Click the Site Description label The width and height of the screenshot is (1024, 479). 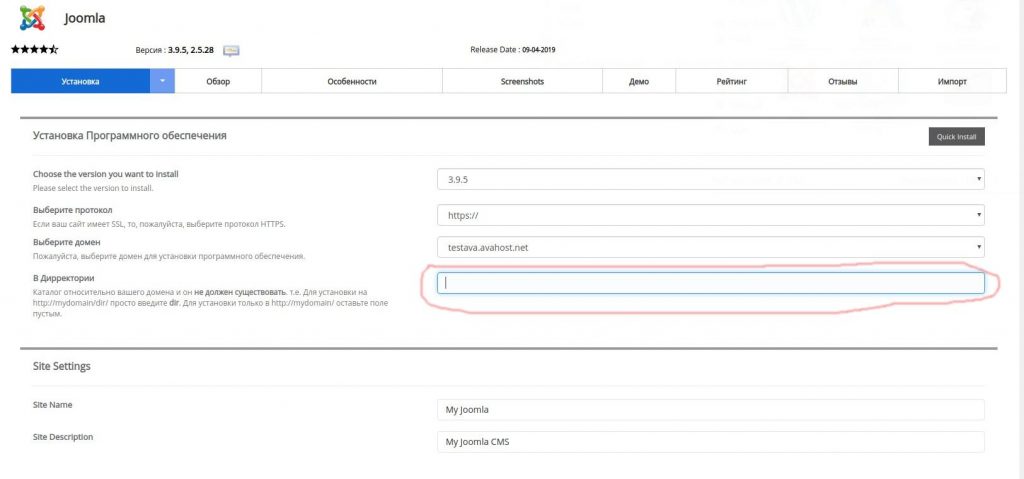(x=63, y=437)
